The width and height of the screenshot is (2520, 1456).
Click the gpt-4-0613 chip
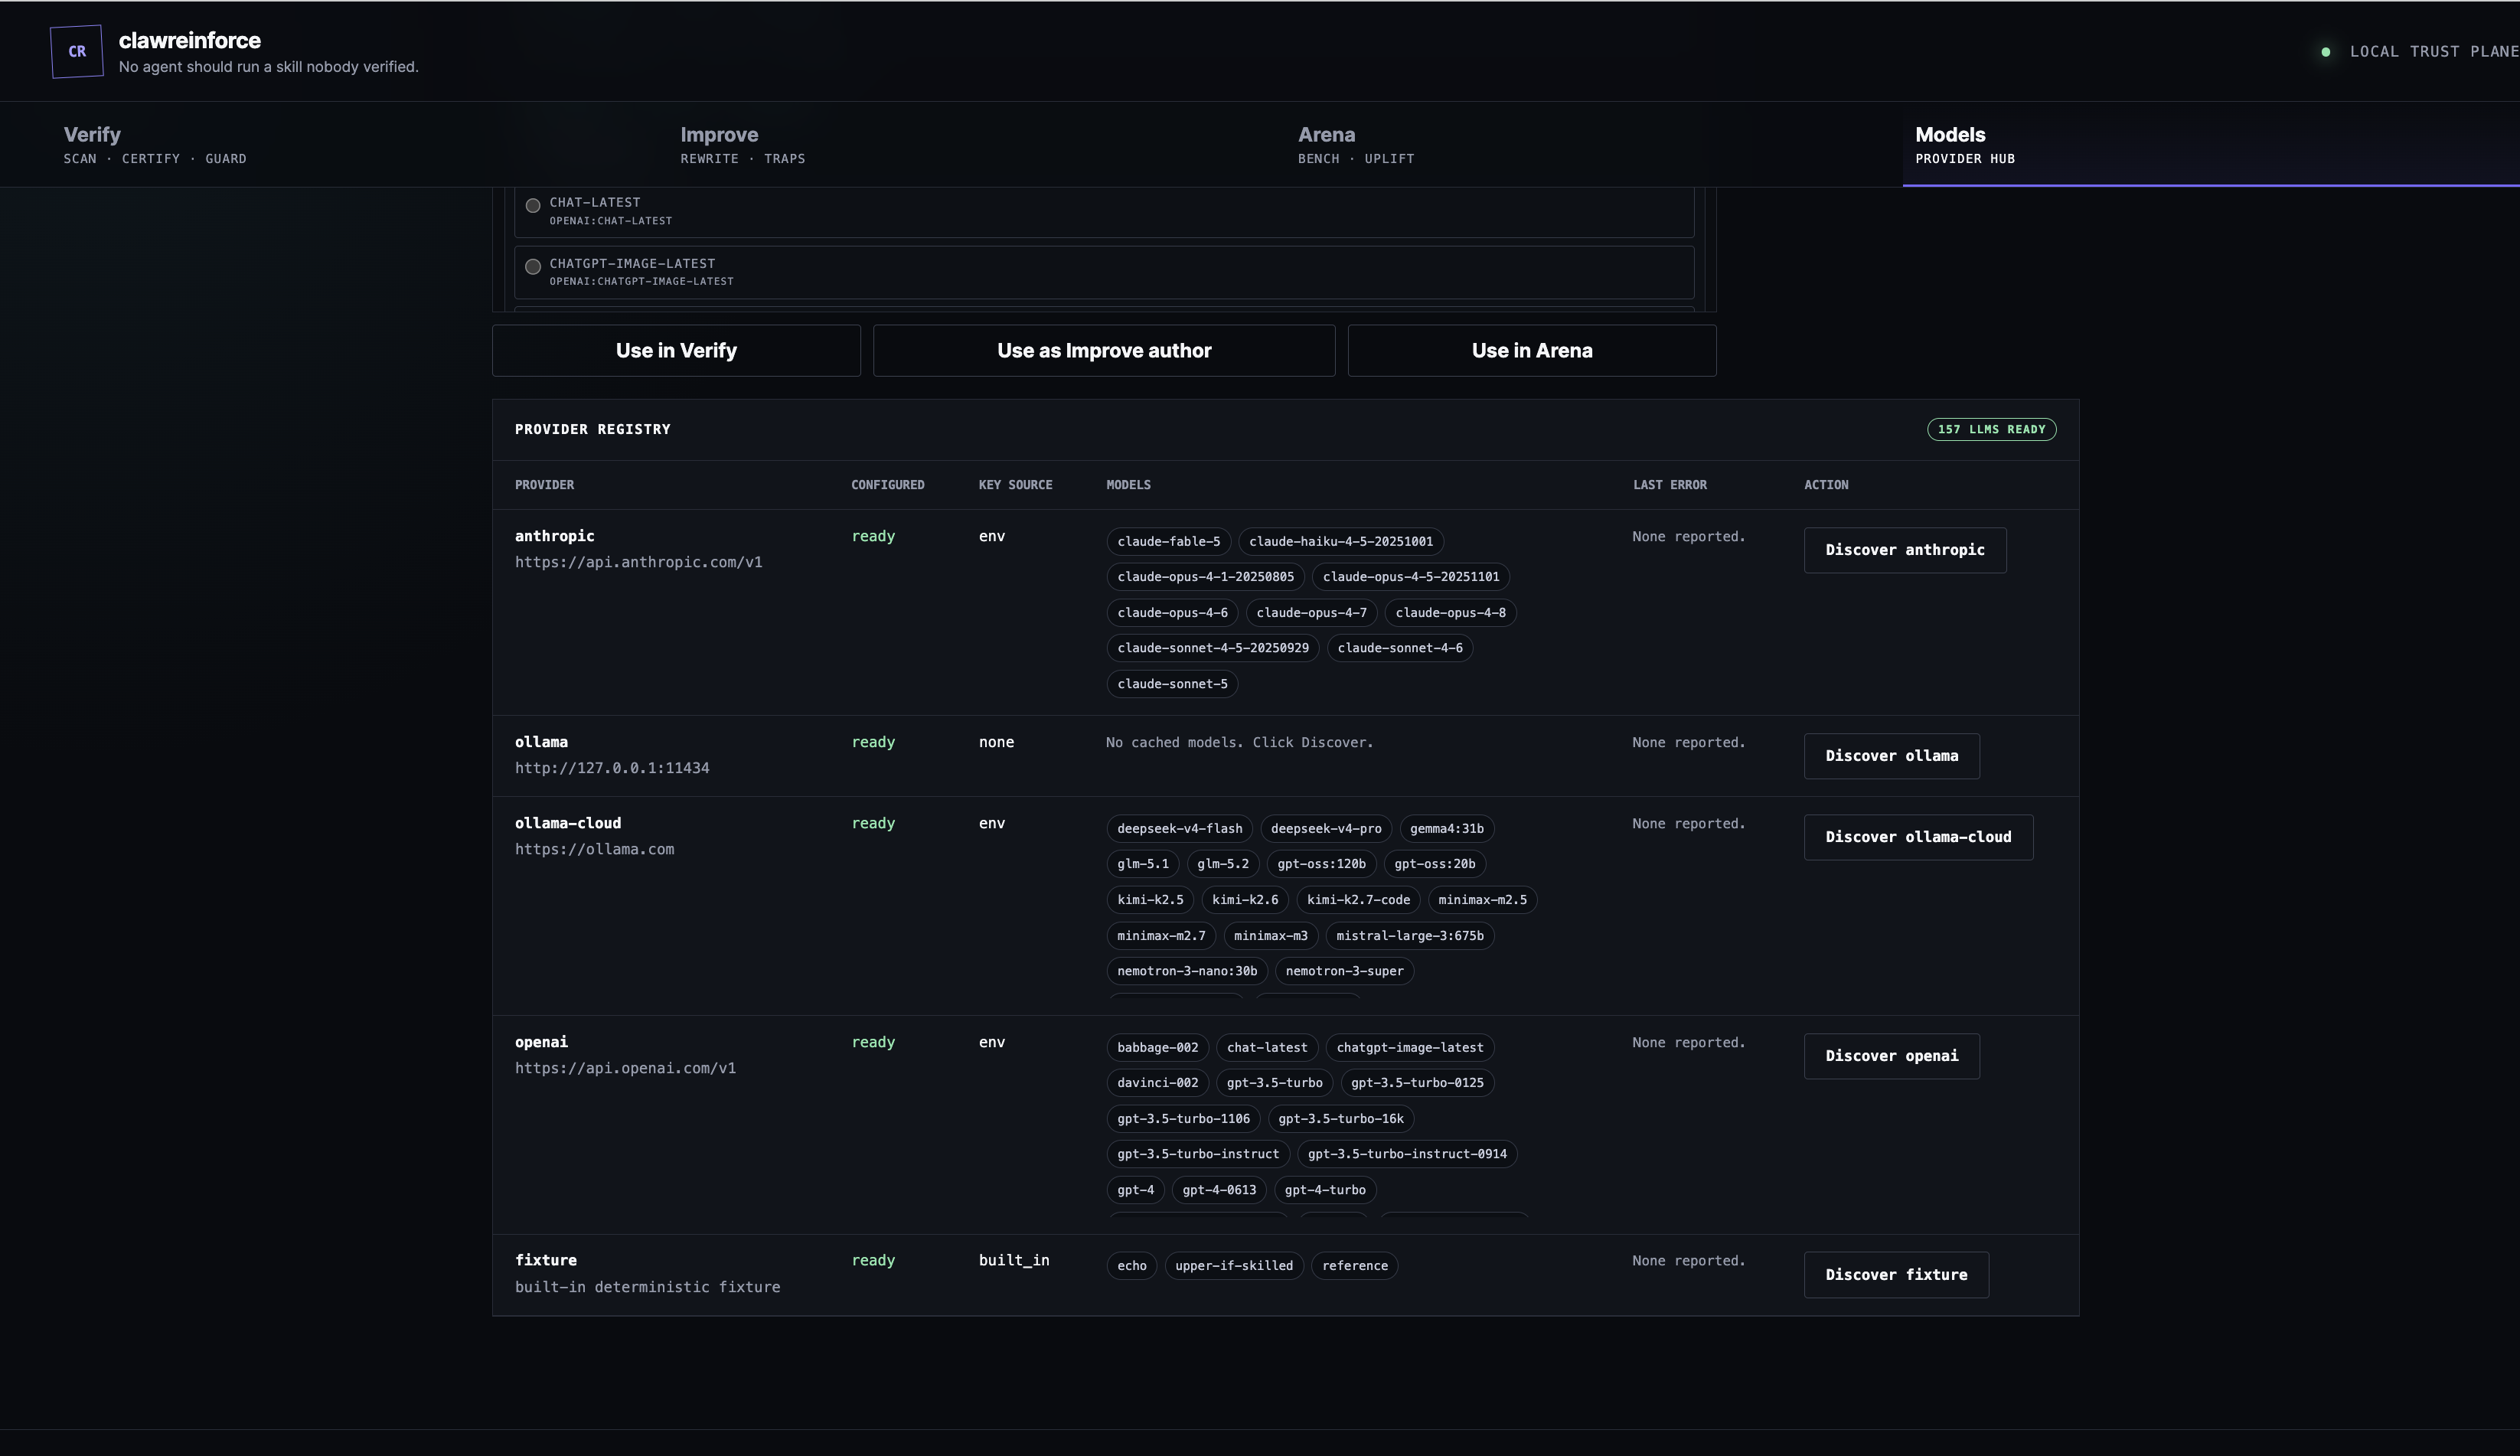1219,1190
